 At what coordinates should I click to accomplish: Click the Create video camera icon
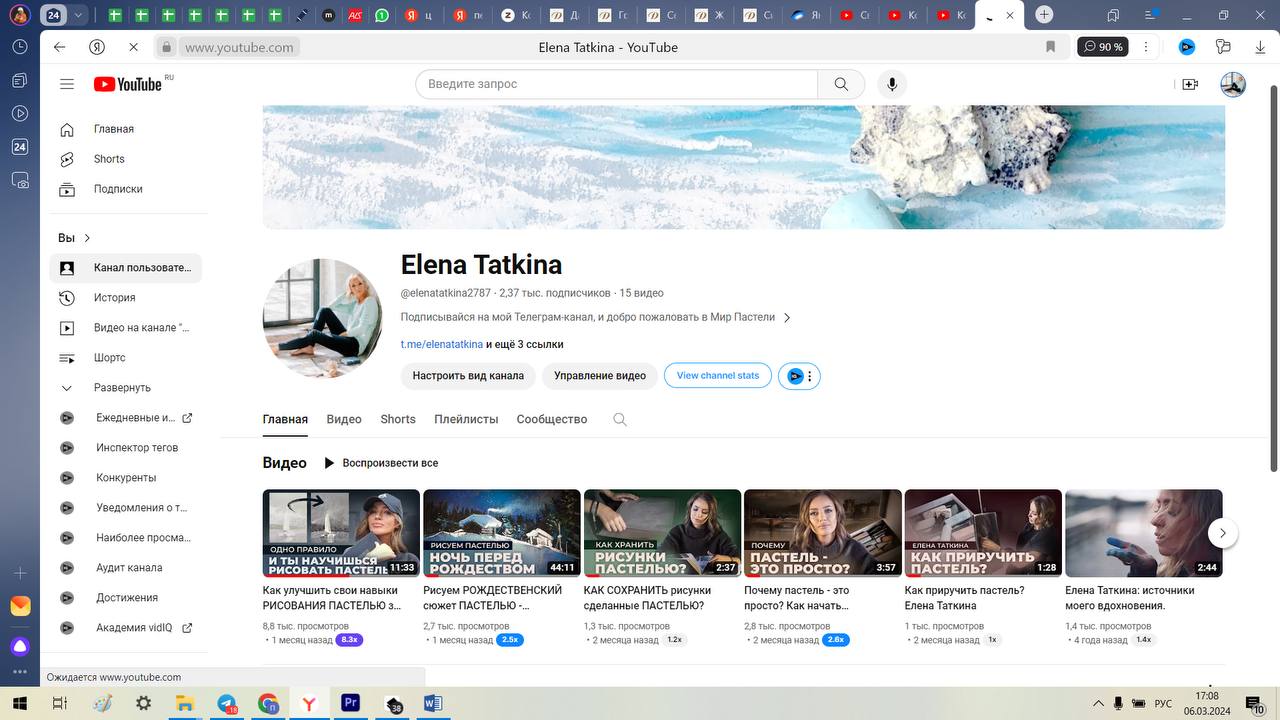[x=1189, y=85]
